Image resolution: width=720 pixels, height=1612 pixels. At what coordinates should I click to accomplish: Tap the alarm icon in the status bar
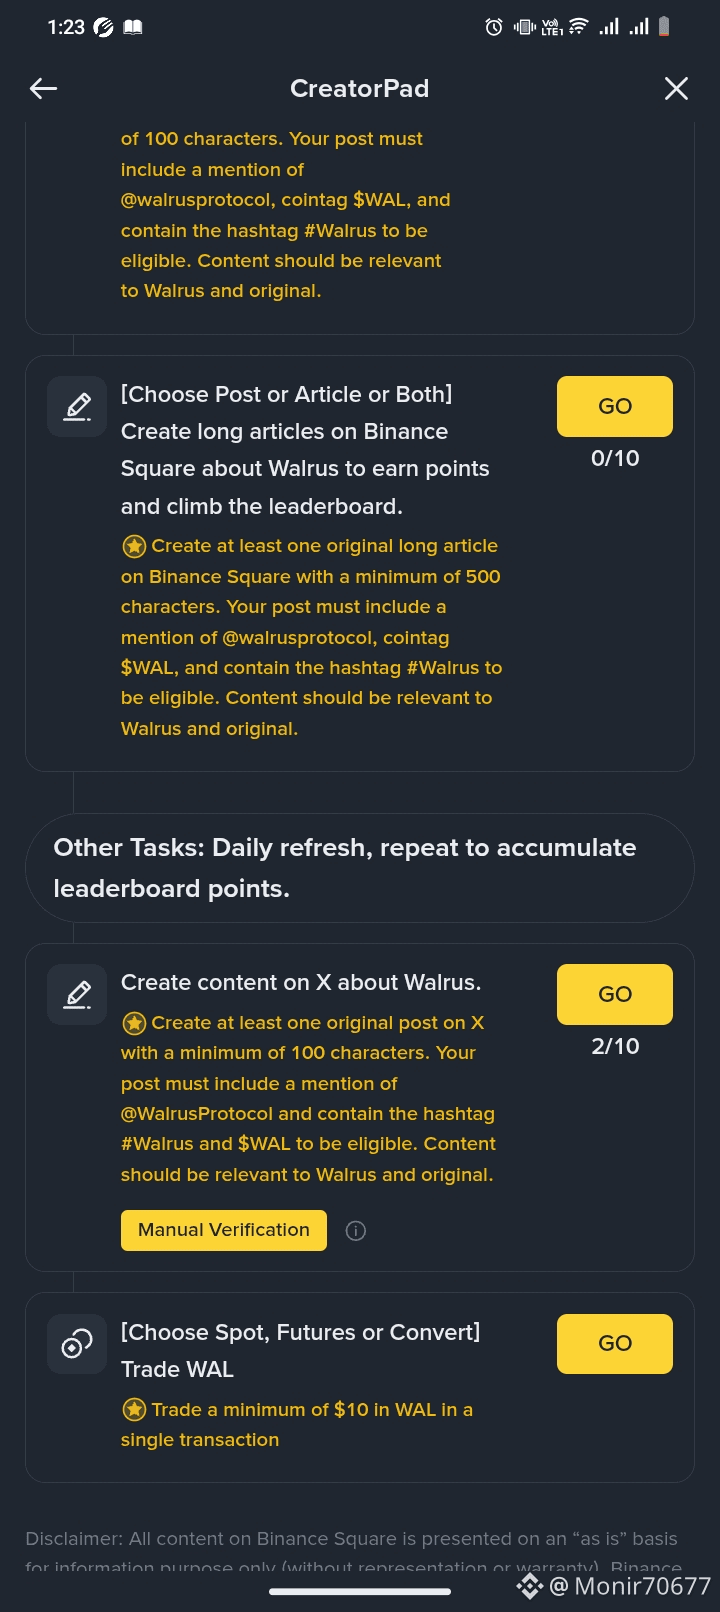pos(493,27)
